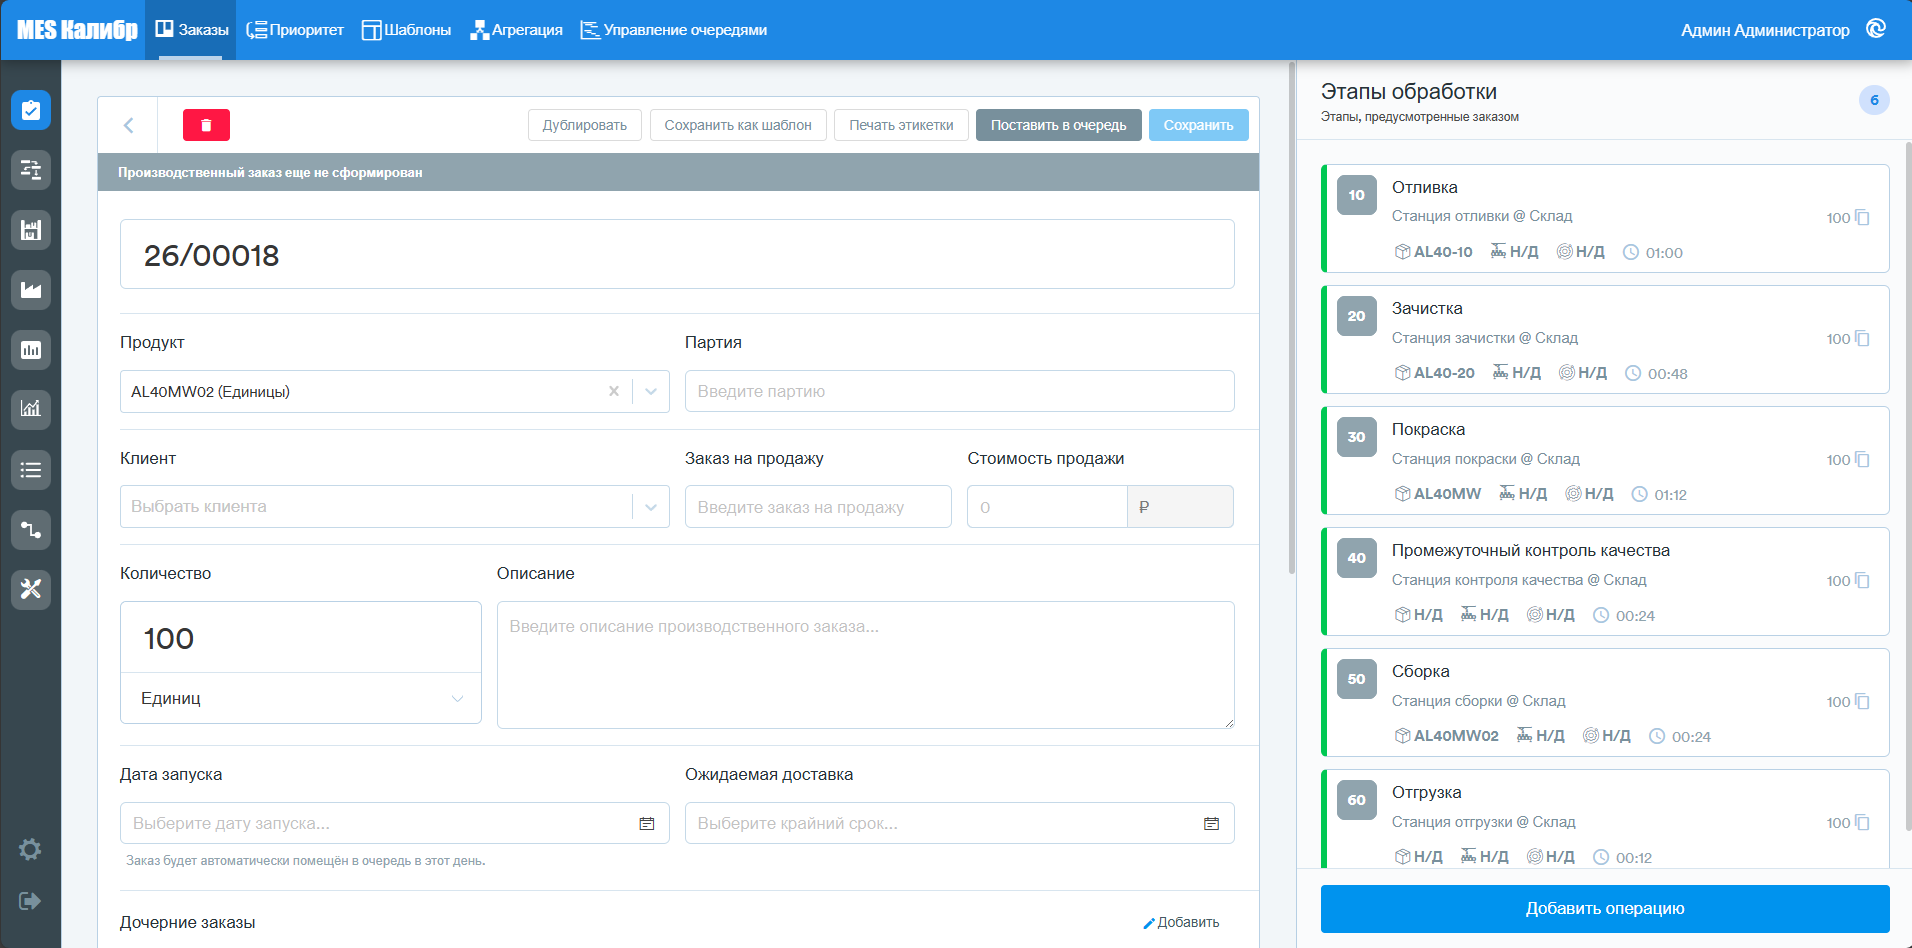Screen dimensions: 1912x948
Task: Click the Заказ на продажу input field
Action: [x=818, y=507]
